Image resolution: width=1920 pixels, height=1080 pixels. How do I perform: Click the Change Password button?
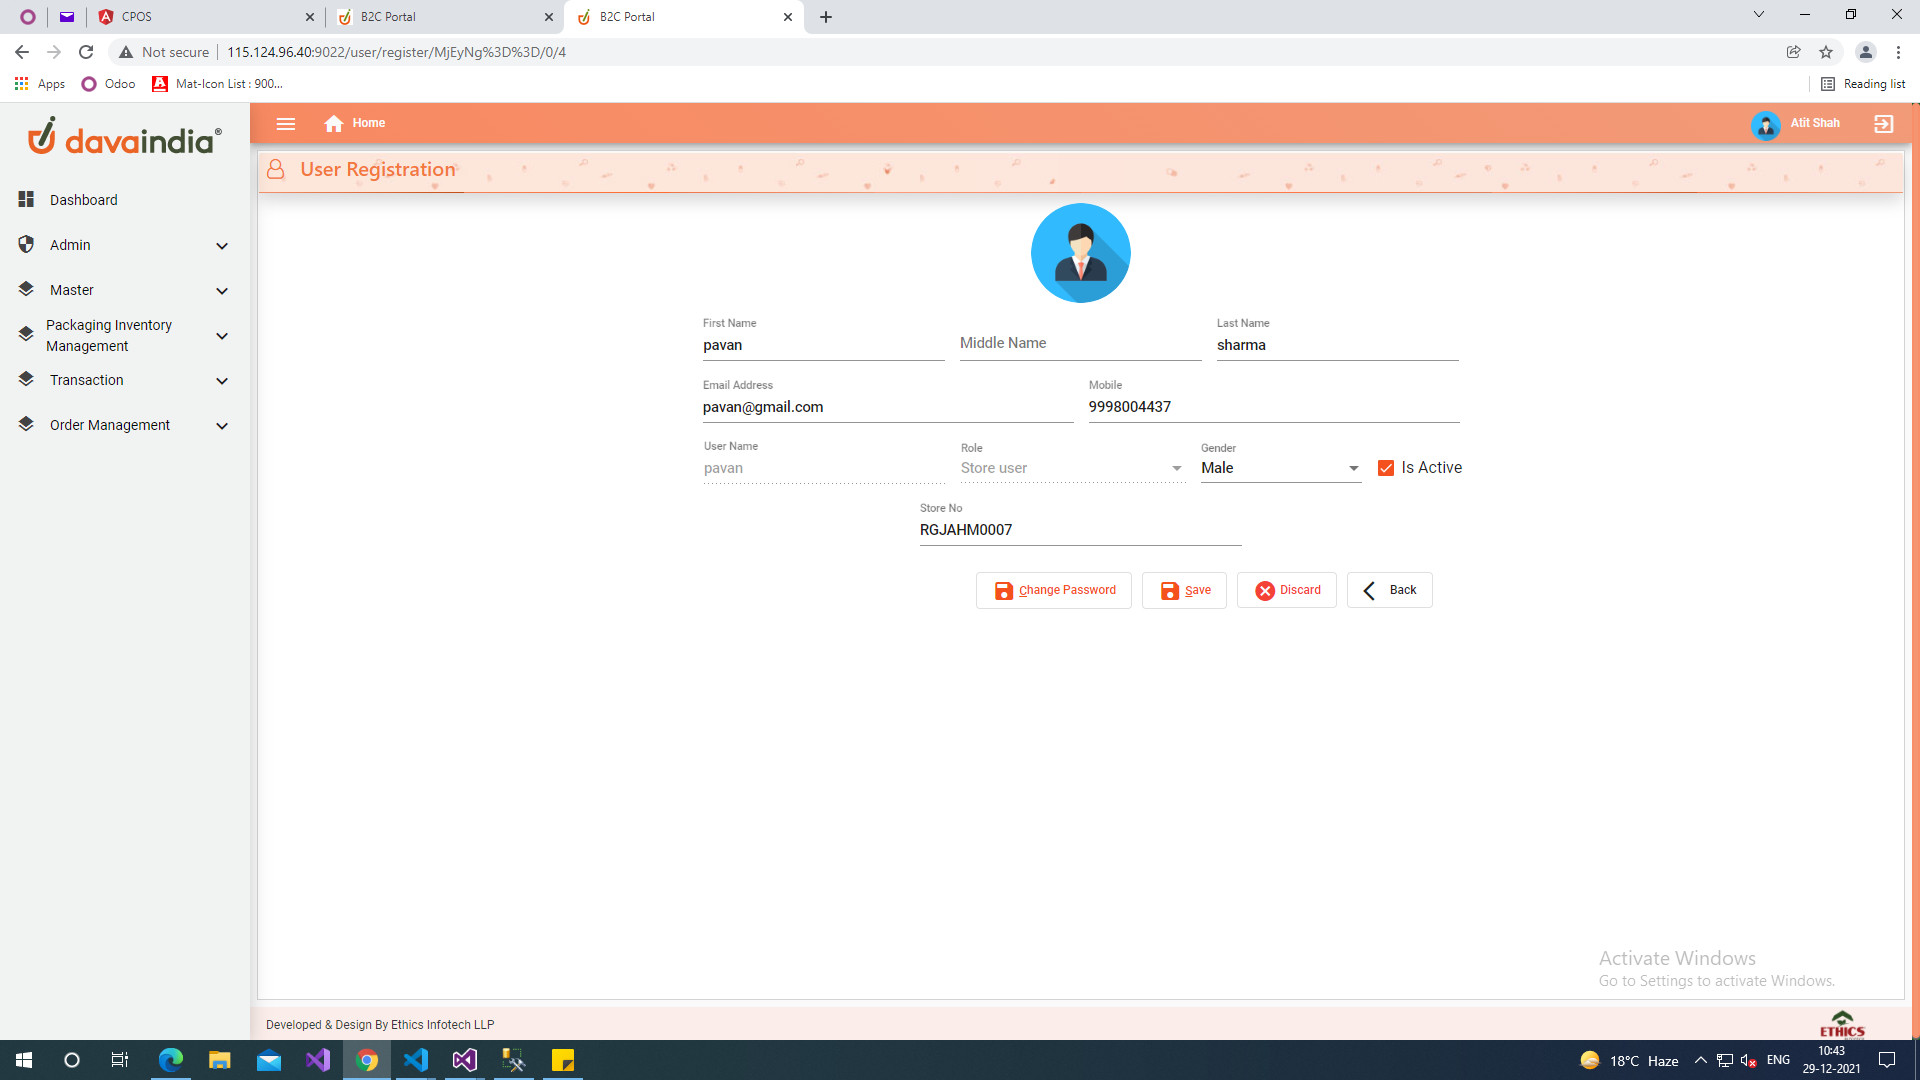click(x=1054, y=590)
